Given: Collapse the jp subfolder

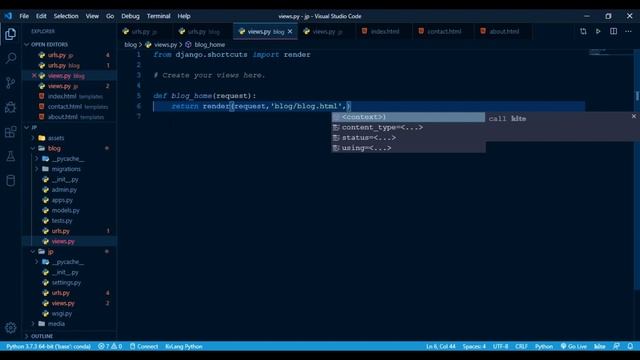Looking at the screenshot, I should point(50,252).
